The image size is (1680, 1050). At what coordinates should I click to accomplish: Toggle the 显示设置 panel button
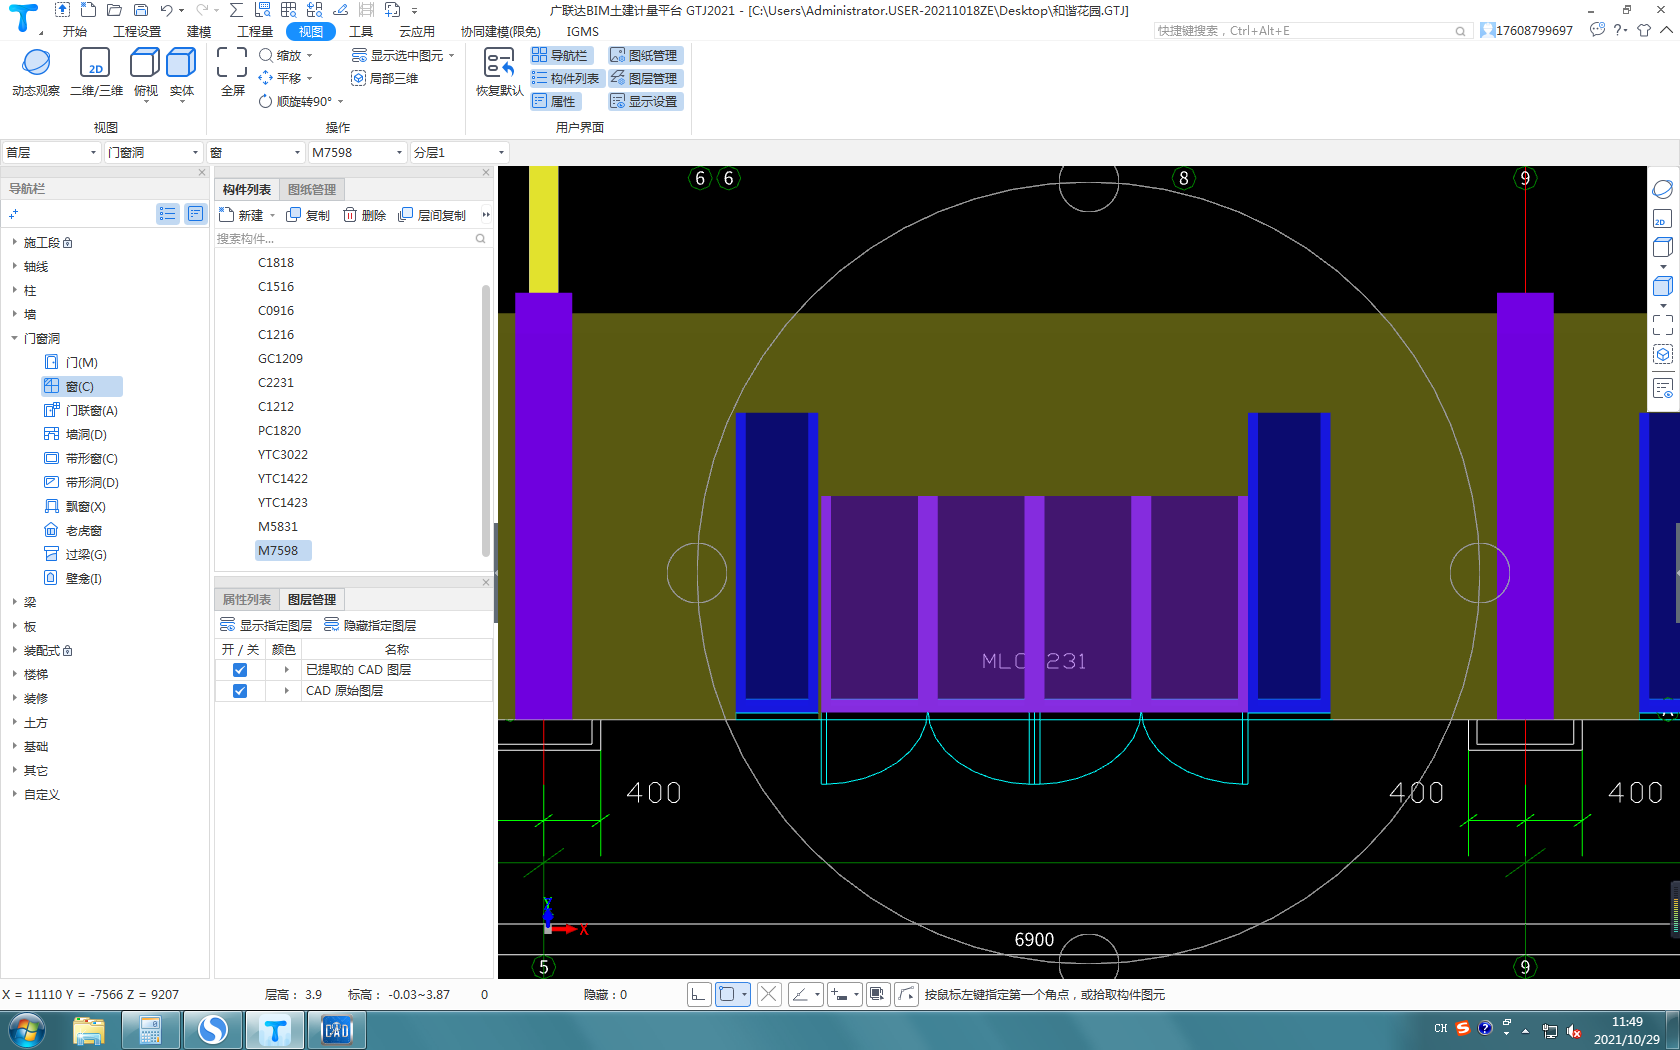coord(645,101)
